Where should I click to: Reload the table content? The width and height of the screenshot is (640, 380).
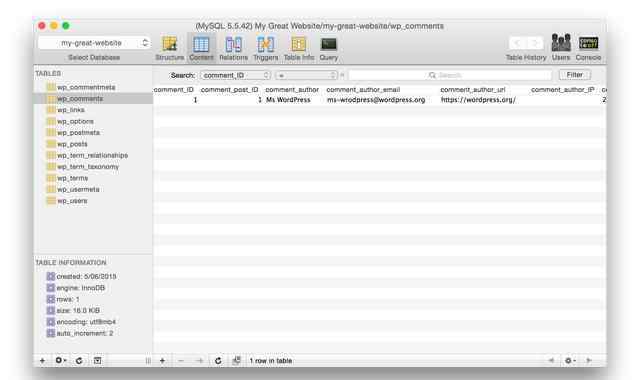point(218,361)
